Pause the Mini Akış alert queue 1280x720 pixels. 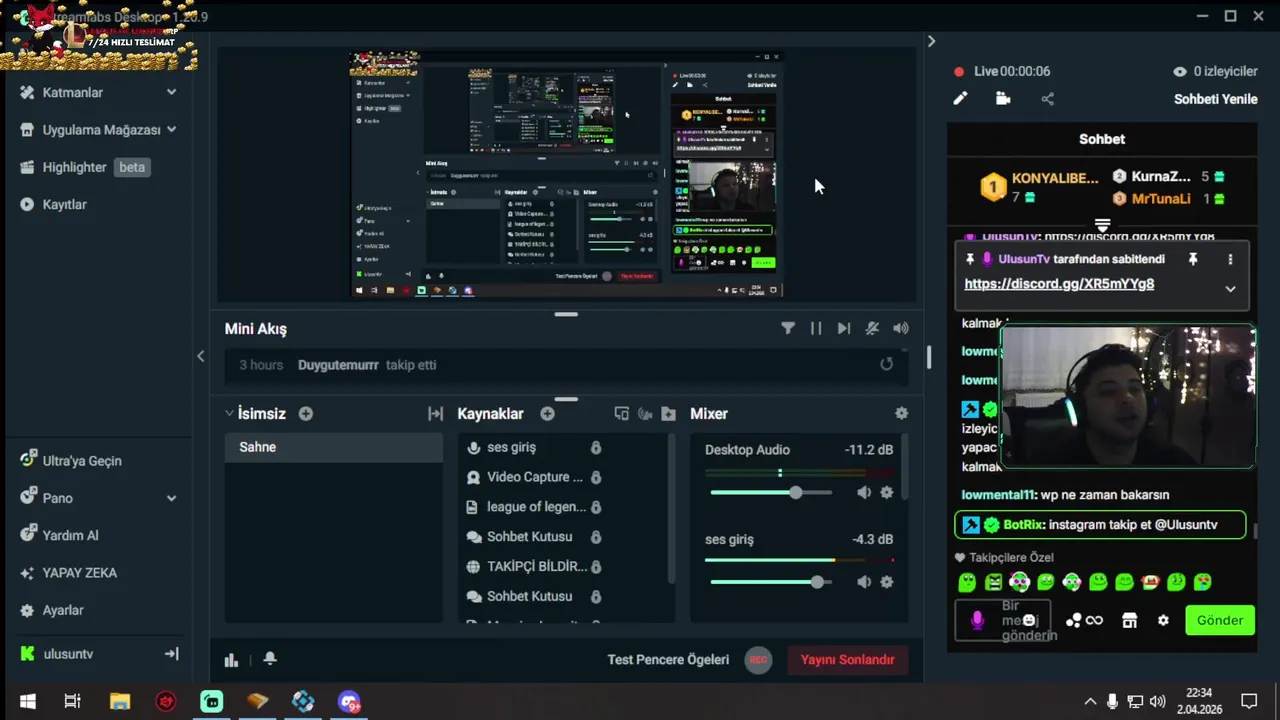[x=816, y=328]
